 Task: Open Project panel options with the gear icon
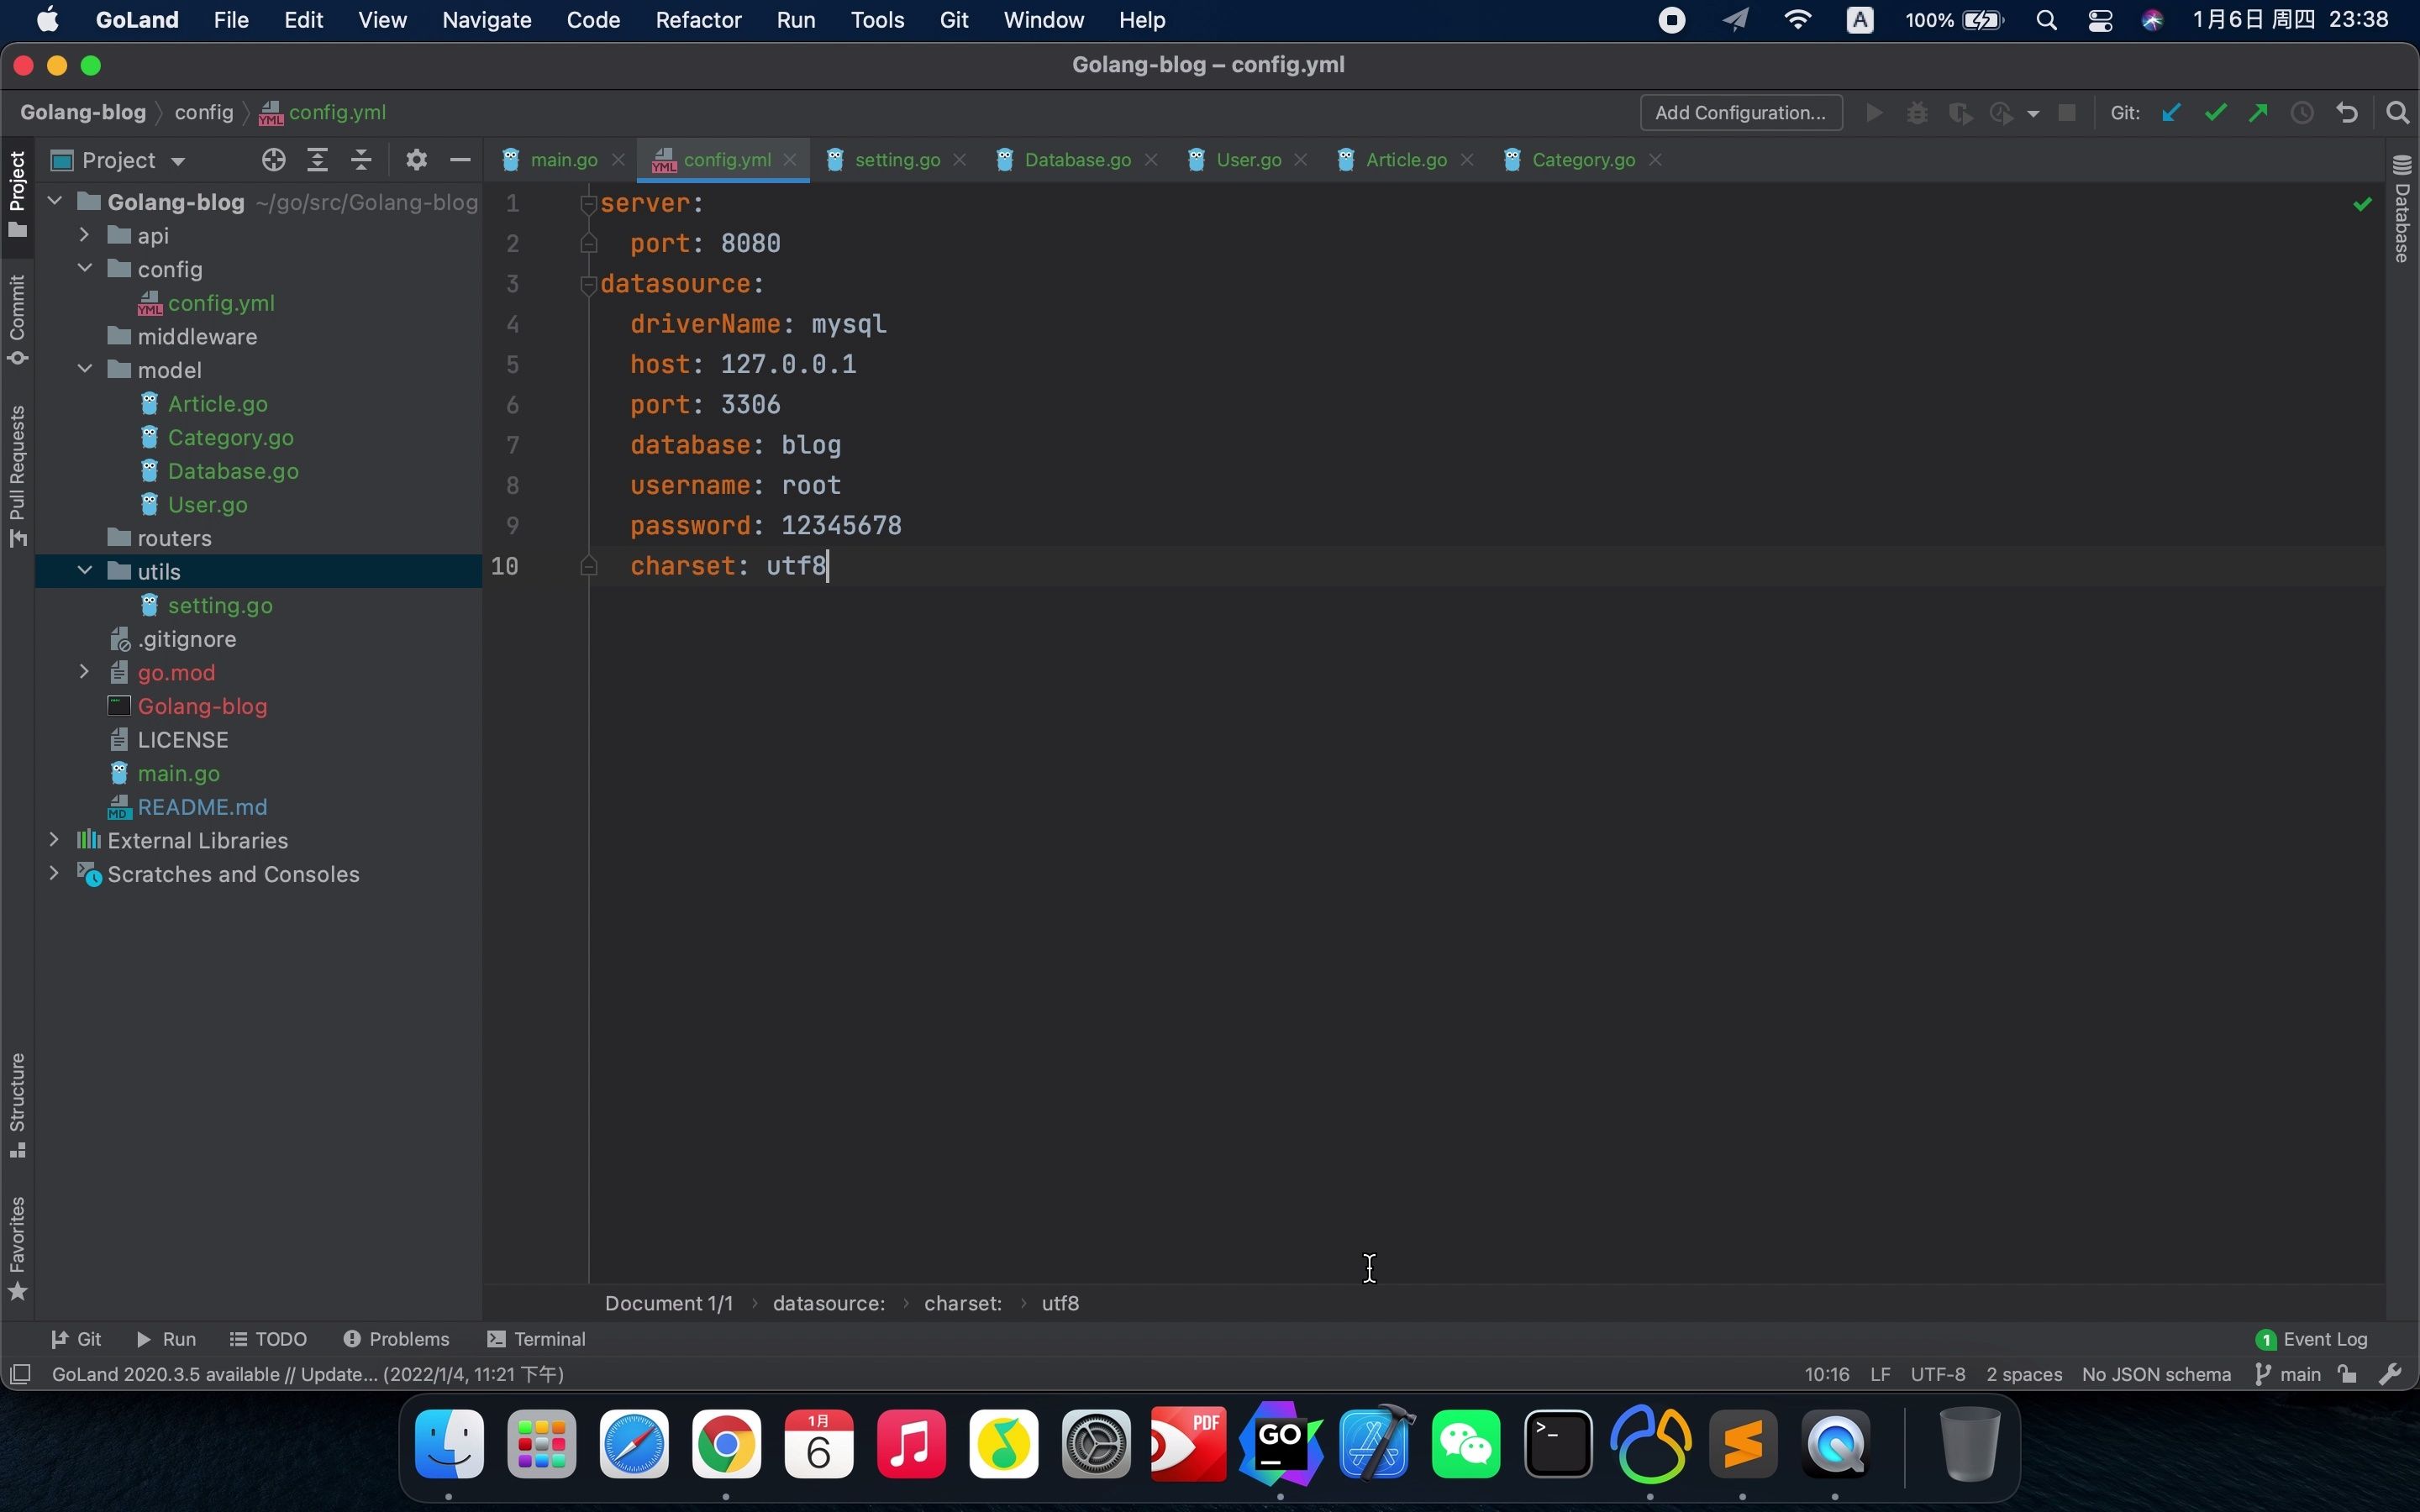click(416, 160)
